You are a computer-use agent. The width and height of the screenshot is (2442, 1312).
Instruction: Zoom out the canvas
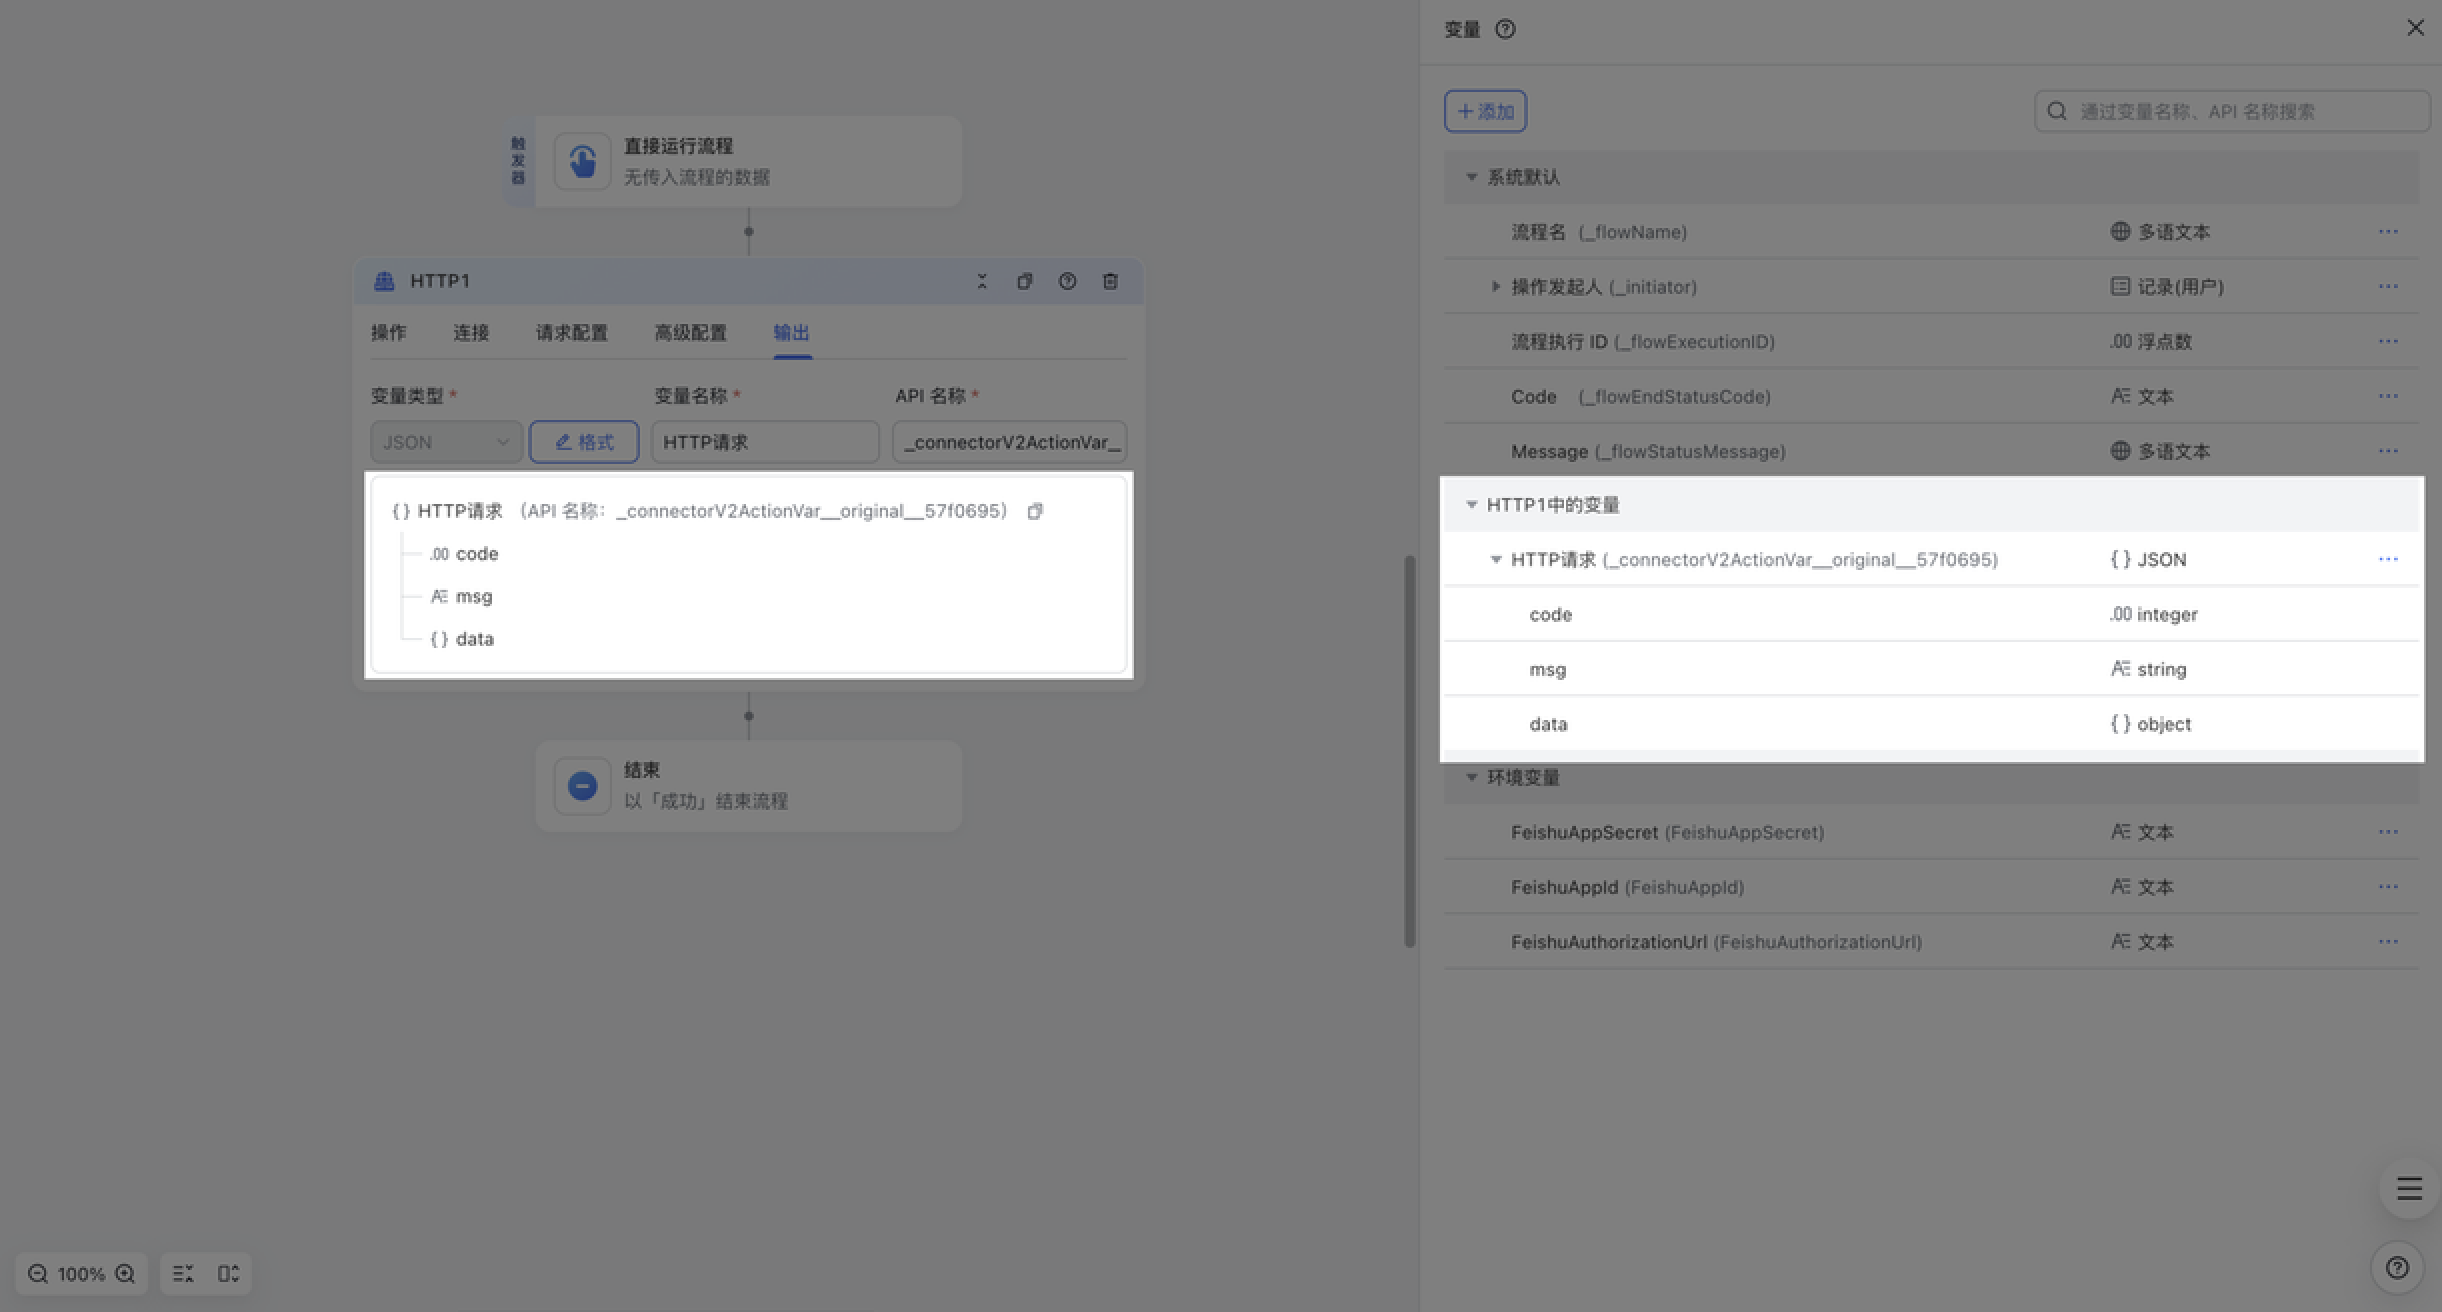(x=38, y=1273)
